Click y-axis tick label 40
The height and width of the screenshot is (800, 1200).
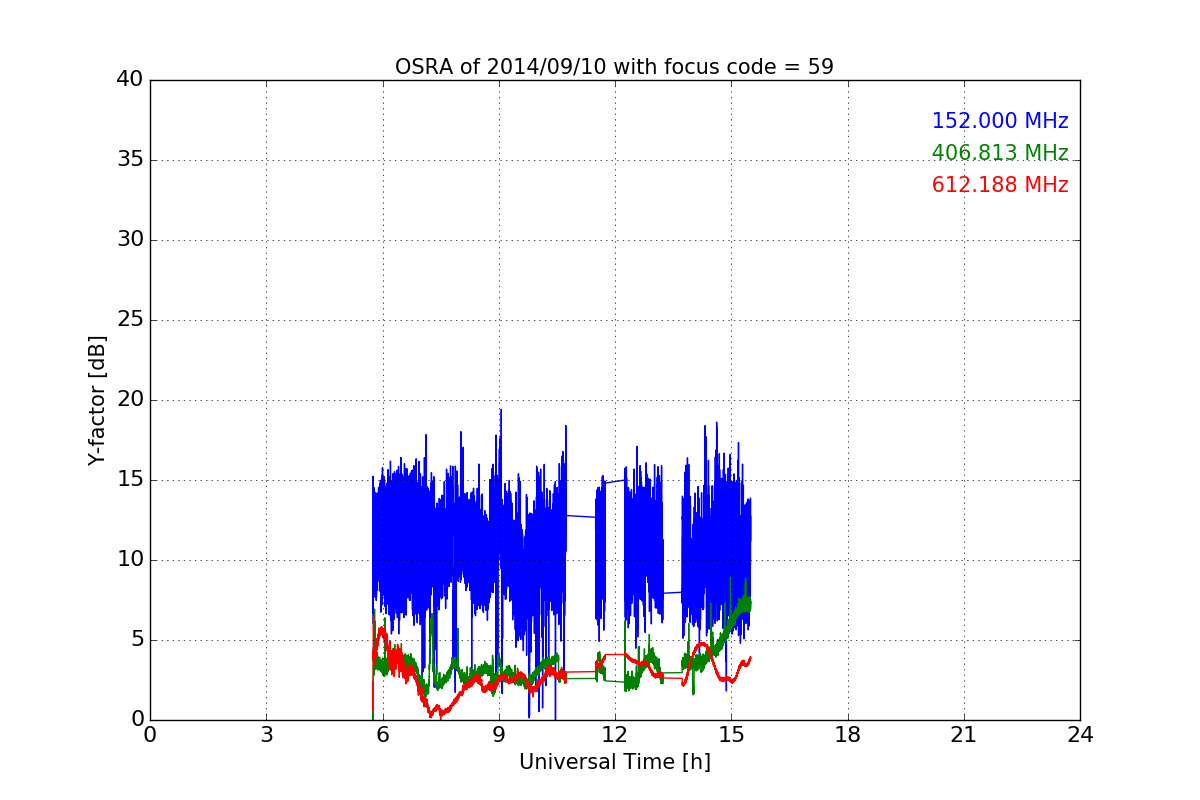[130, 80]
